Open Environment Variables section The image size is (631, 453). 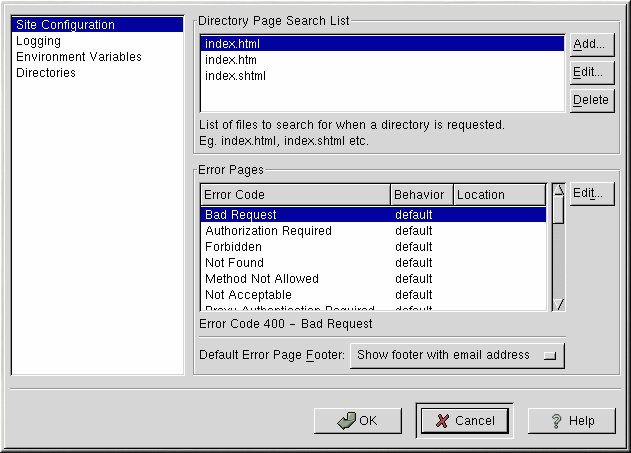click(x=79, y=57)
